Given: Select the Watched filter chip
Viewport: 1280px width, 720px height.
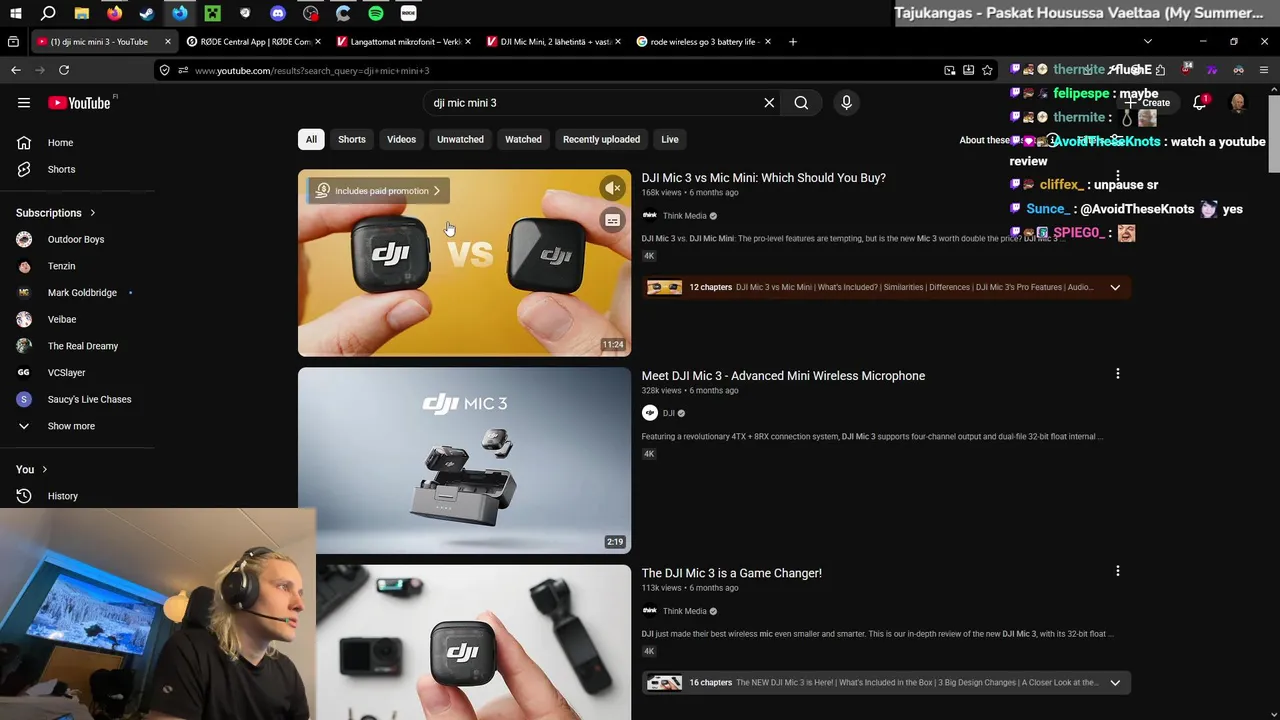Looking at the screenshot, I should [x=523, y=139].
